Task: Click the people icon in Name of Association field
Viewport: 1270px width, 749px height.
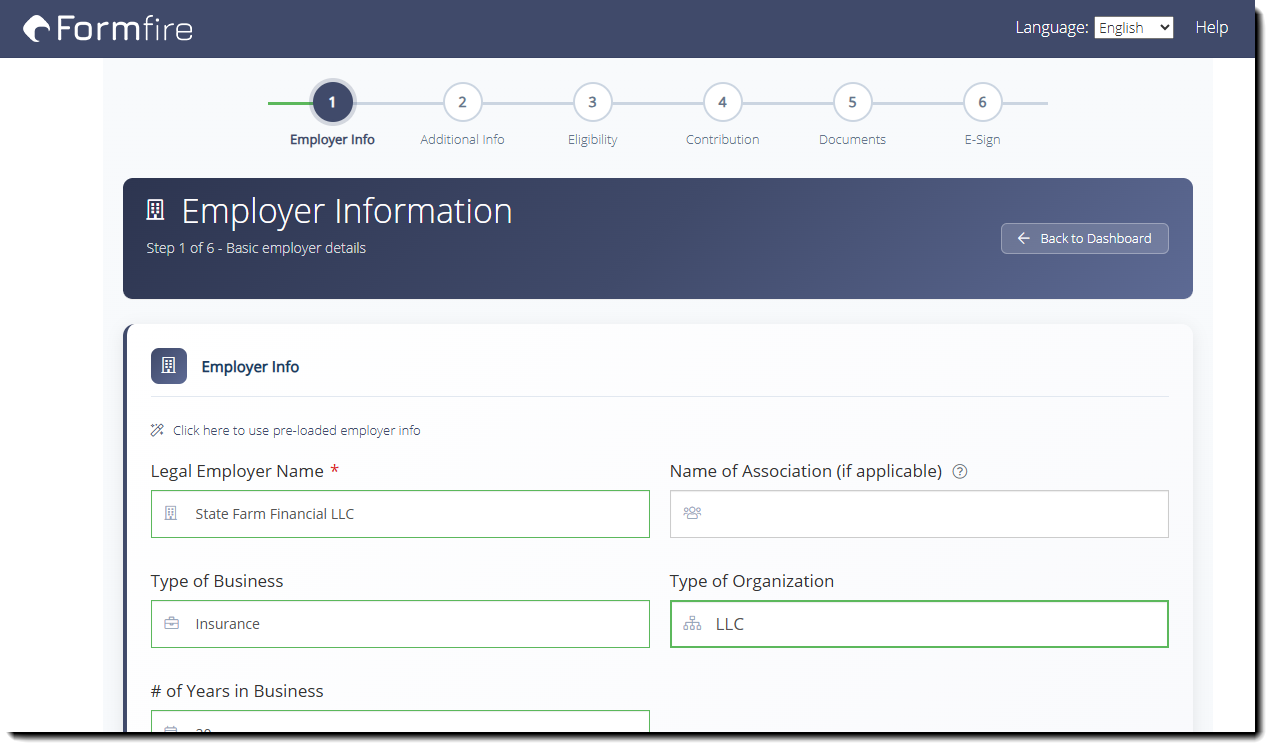Action: coord(692,514)
